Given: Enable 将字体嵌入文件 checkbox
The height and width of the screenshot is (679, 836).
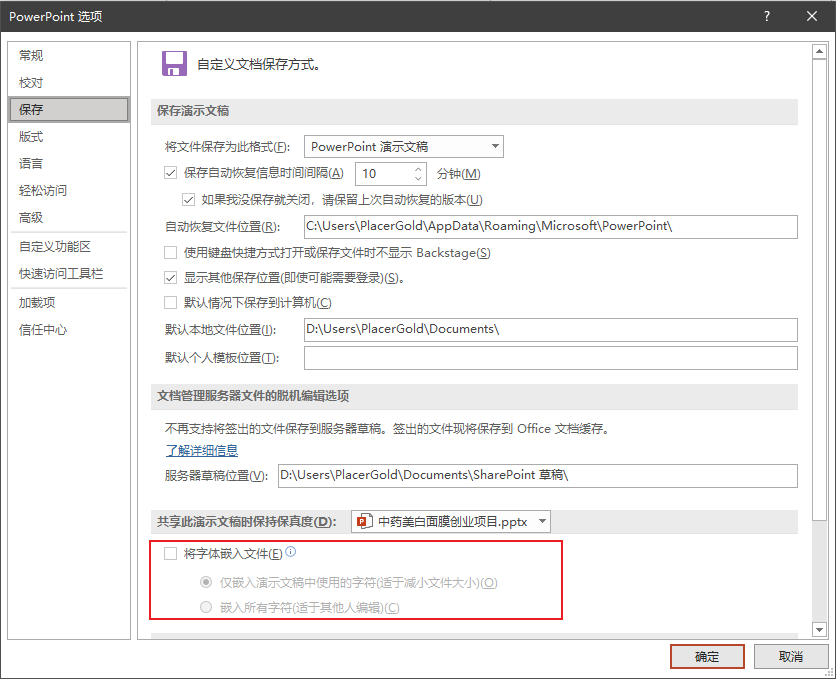Looking at the screenshot, I should [x=171, y=554].
